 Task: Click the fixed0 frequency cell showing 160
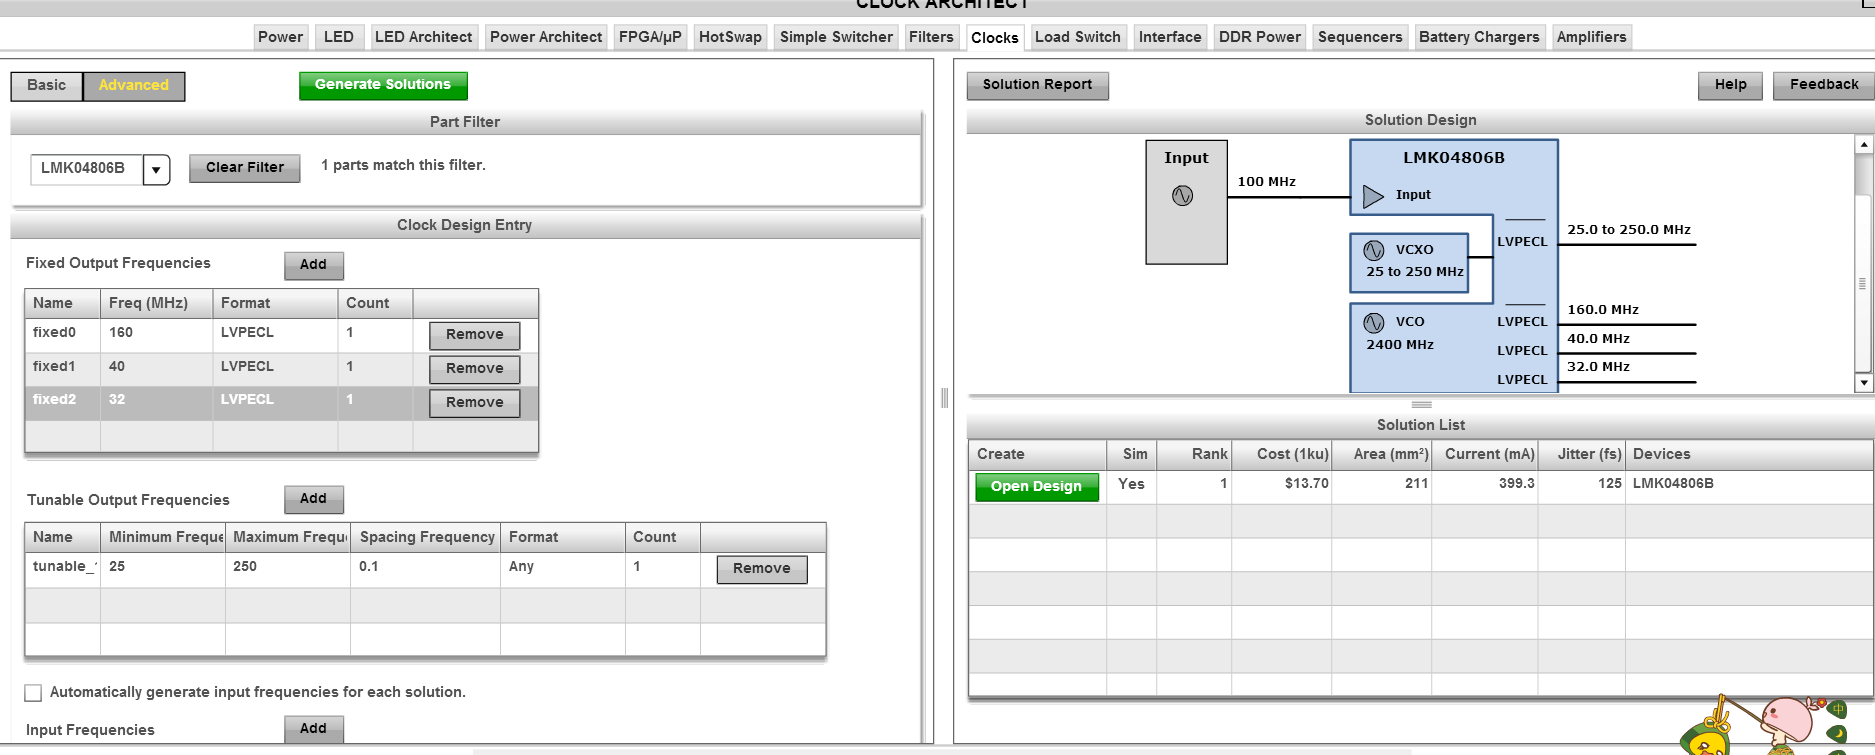(x=156, y=334)
